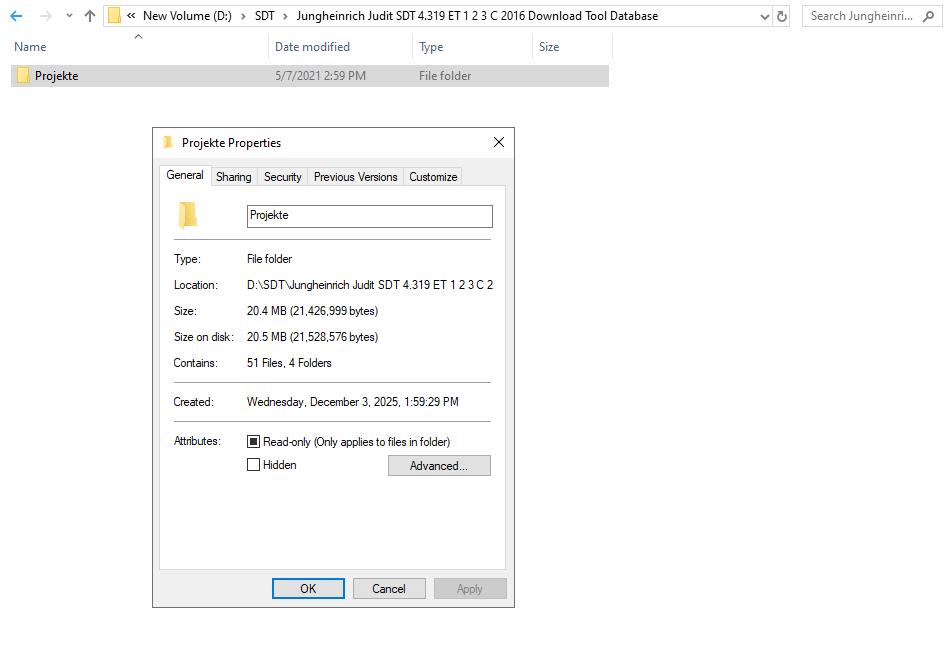Select New Volume (D:) in the breadcrumb
Screen dimensions: 947x652
[x=187, y=16]
